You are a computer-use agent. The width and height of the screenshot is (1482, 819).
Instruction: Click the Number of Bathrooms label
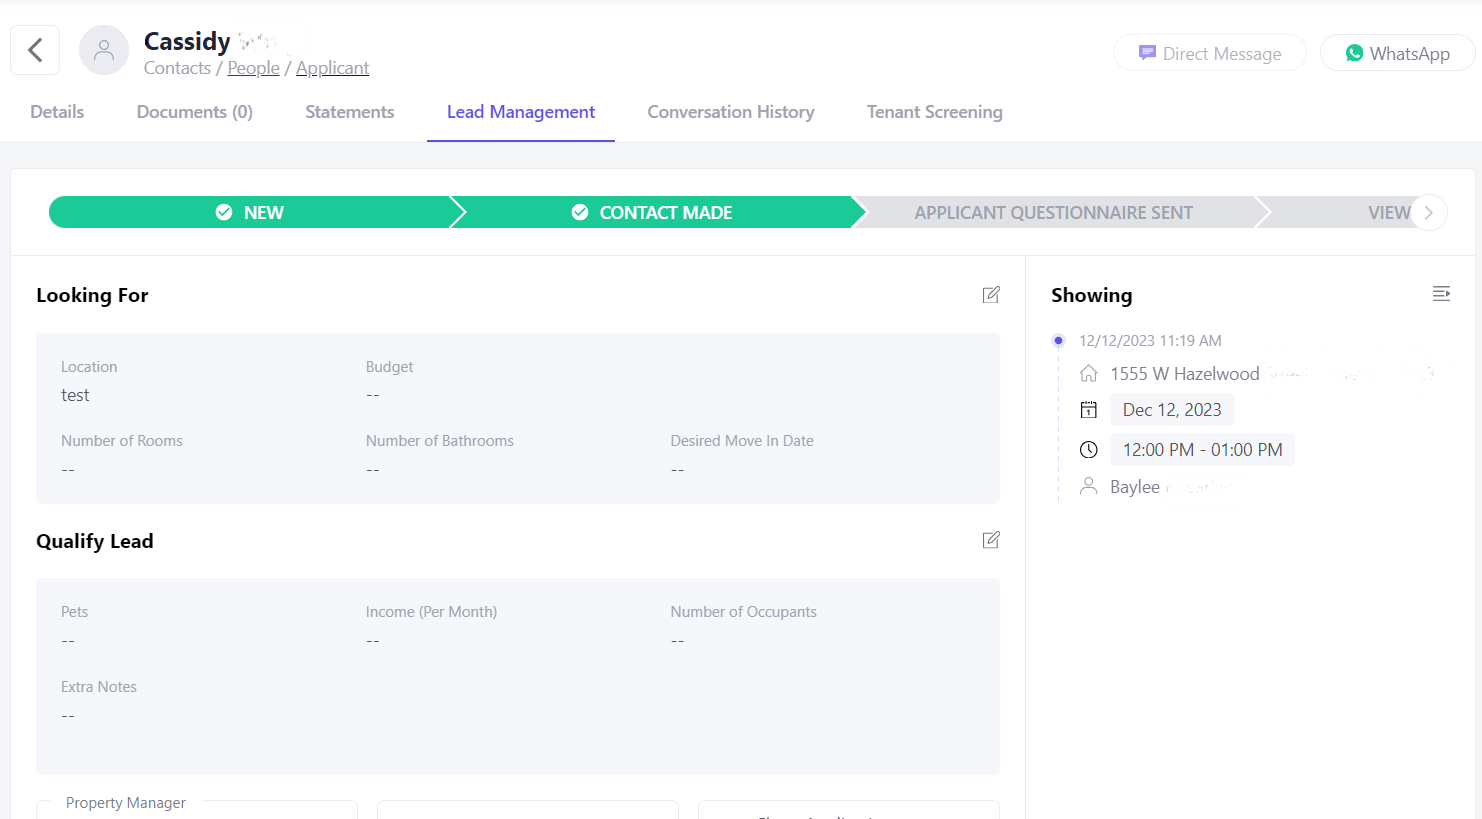[440, 441]
